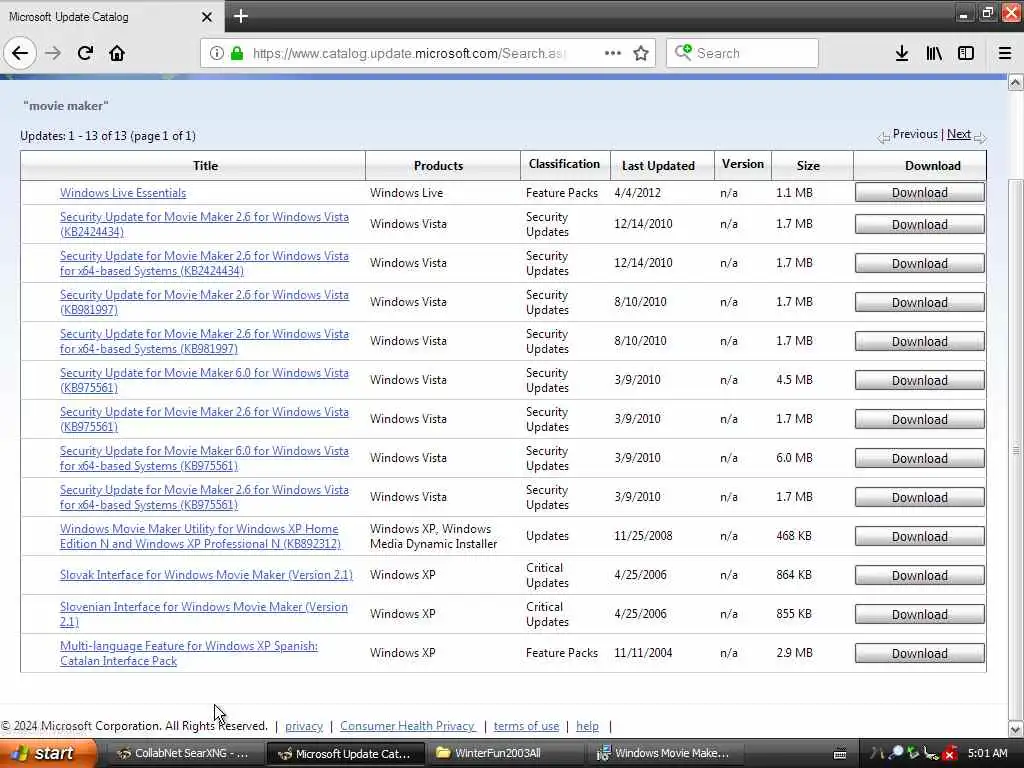Viewport: 1024px width, 768px height.
Task: Select the Microsoft Update Catalog browser tab
Action: pos(111,17)
